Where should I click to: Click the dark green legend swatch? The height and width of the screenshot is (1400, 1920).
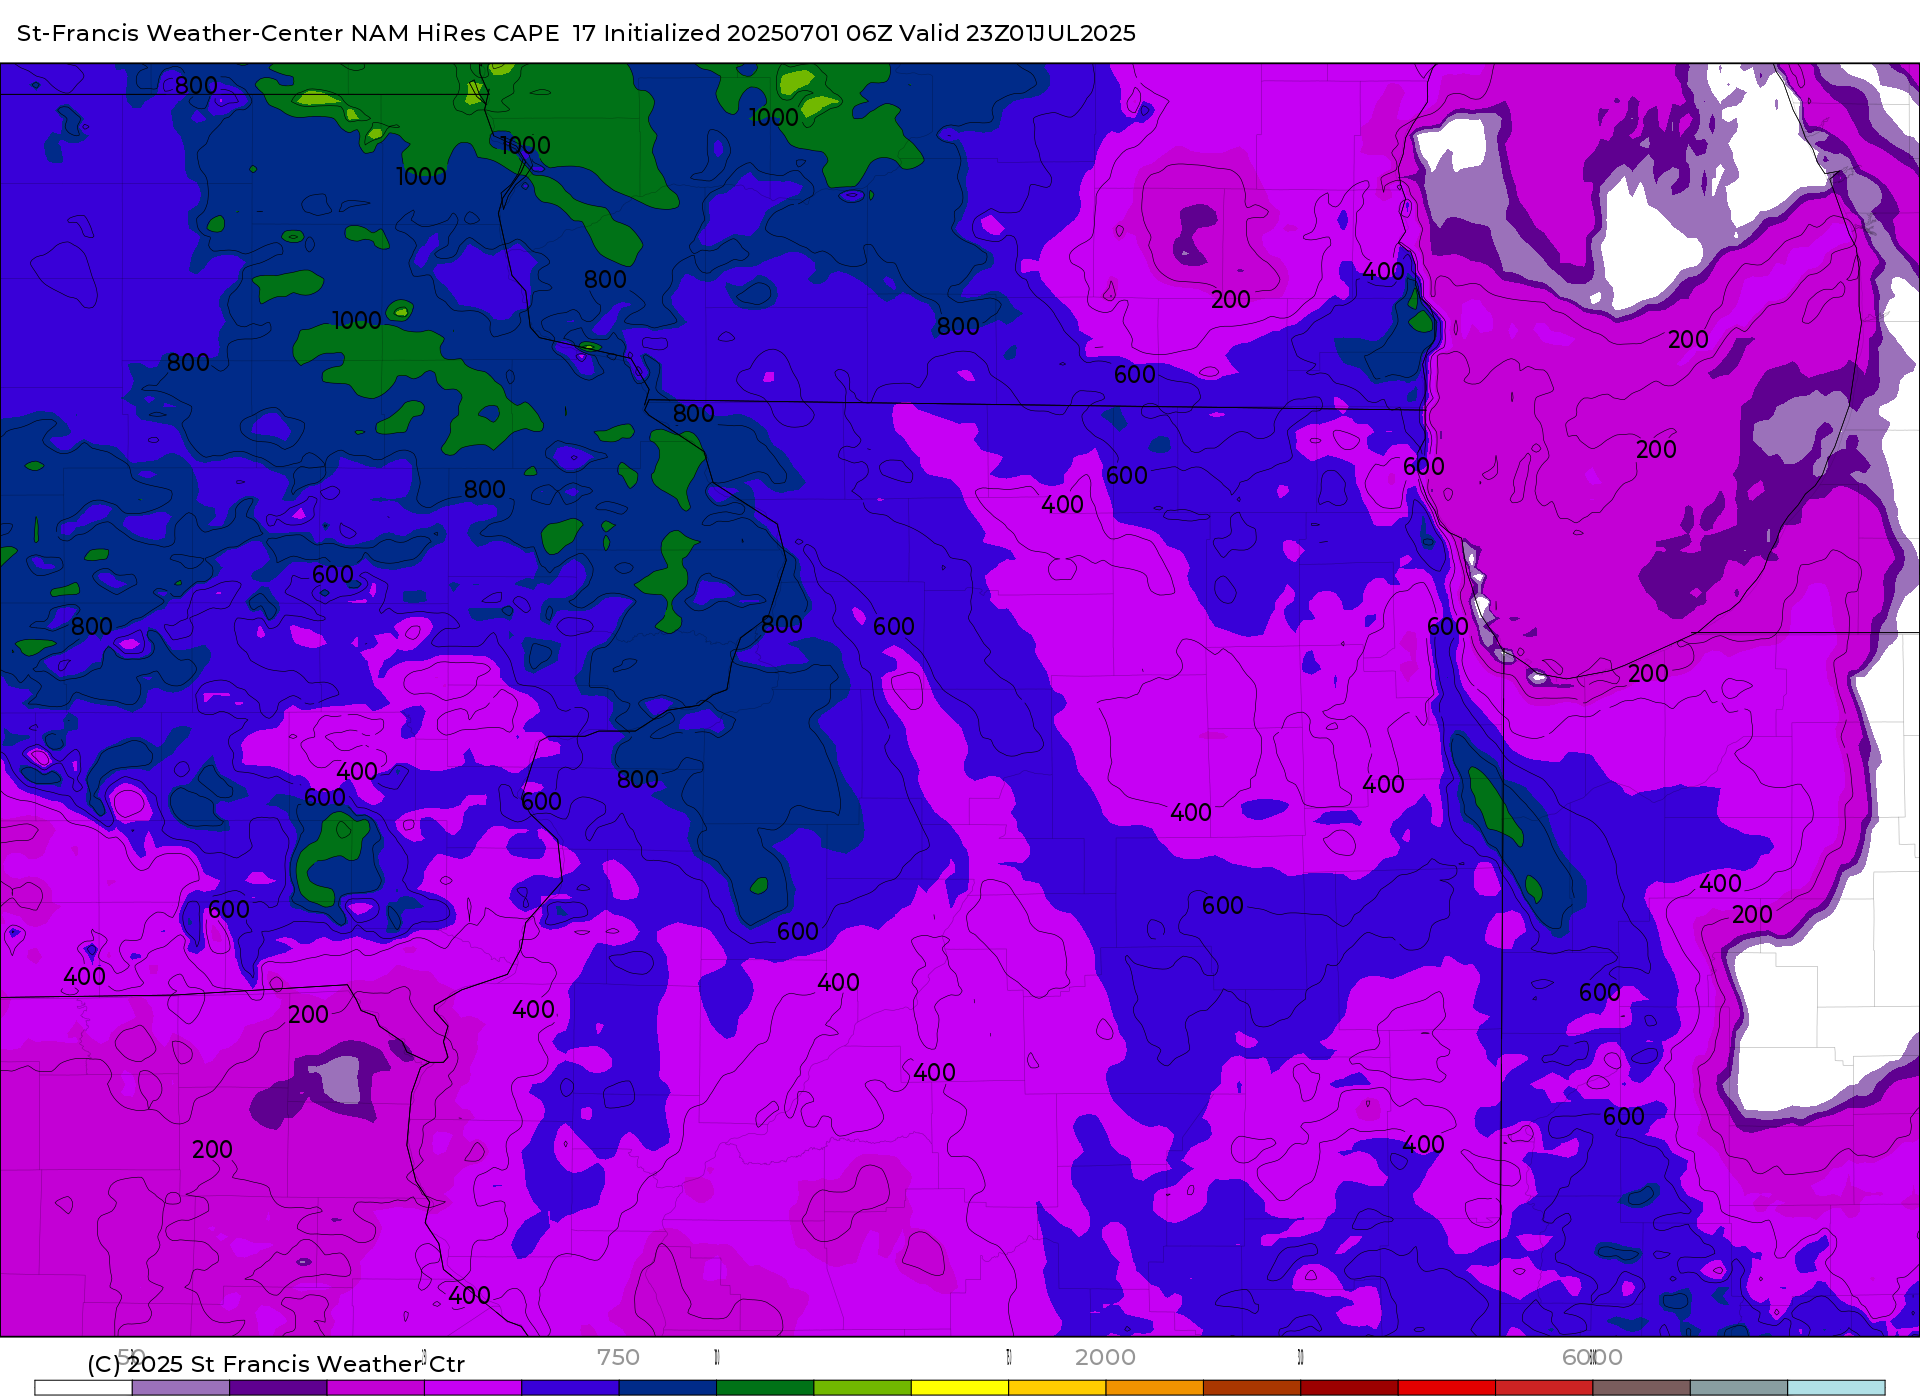[x=765, y=1388]
